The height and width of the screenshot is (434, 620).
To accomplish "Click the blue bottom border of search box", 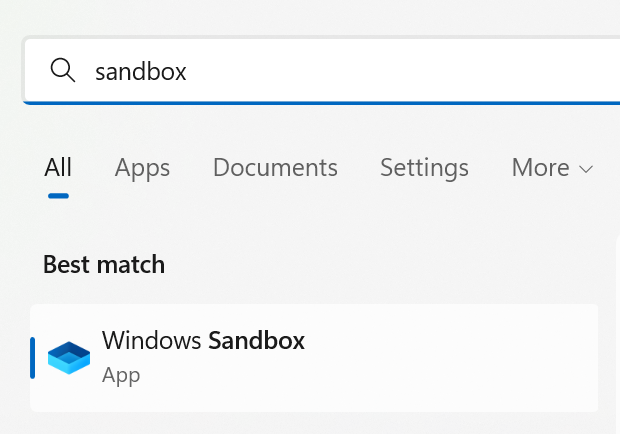I will (x=320, y=102).
